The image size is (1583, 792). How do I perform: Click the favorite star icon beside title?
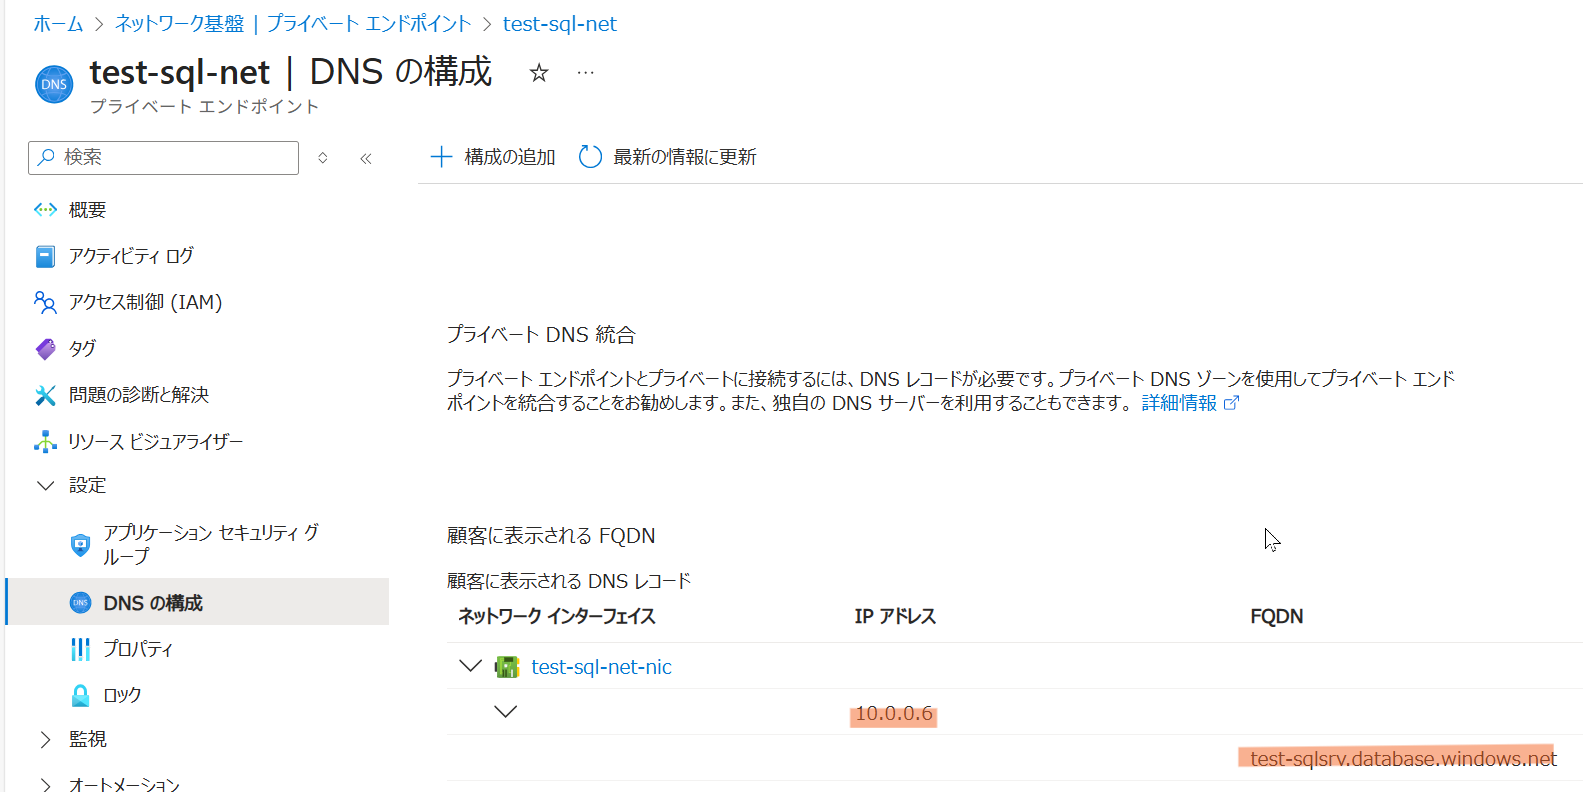point(539,73)
